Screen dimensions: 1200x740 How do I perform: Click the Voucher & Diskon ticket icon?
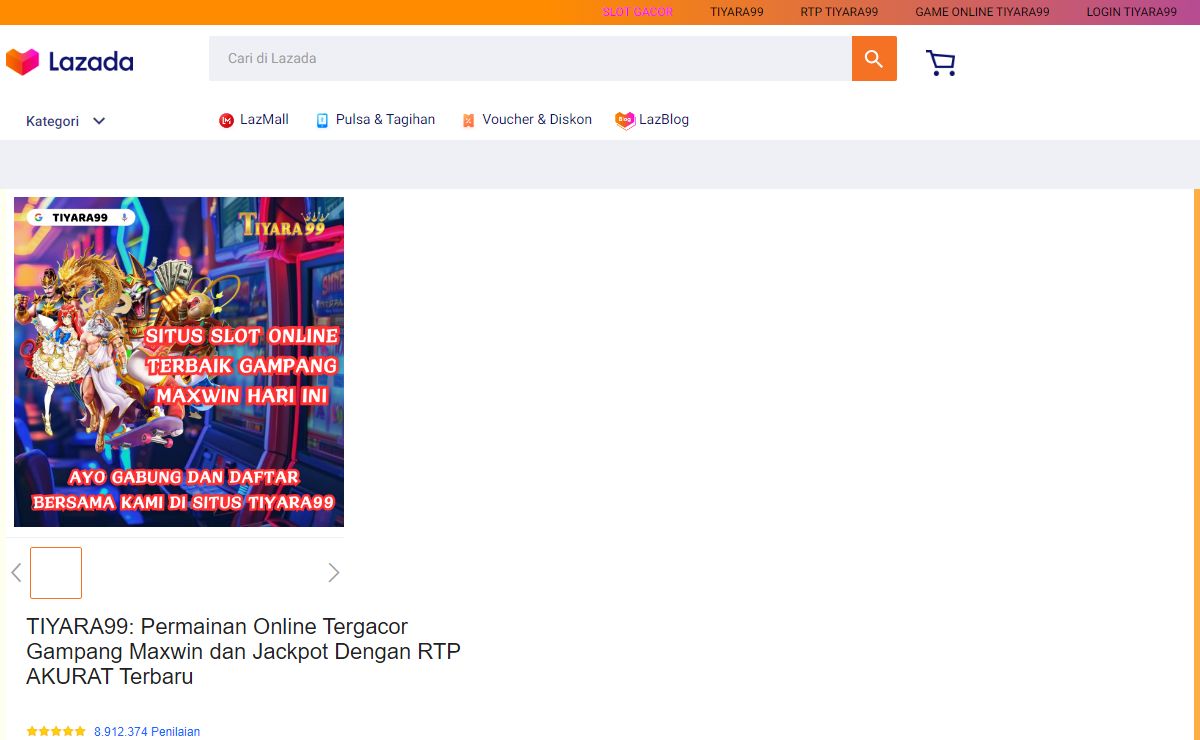[x=468, y=120]
